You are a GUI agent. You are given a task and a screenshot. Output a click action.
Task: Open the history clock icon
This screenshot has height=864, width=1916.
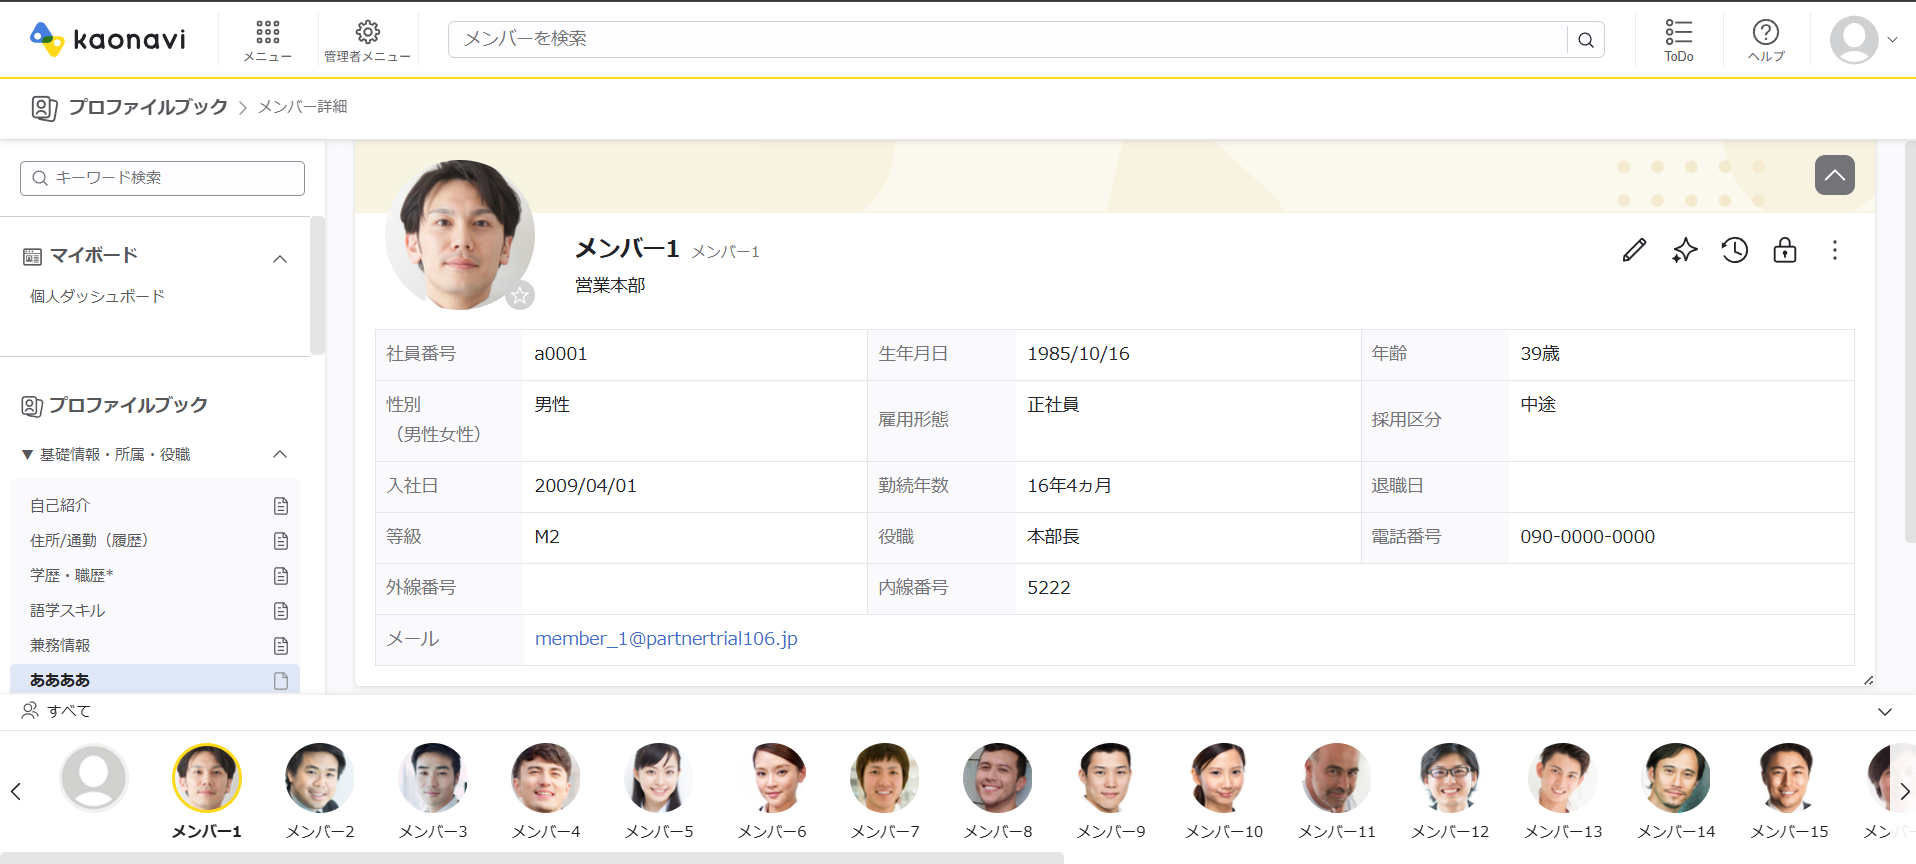tap(1734, 250)
